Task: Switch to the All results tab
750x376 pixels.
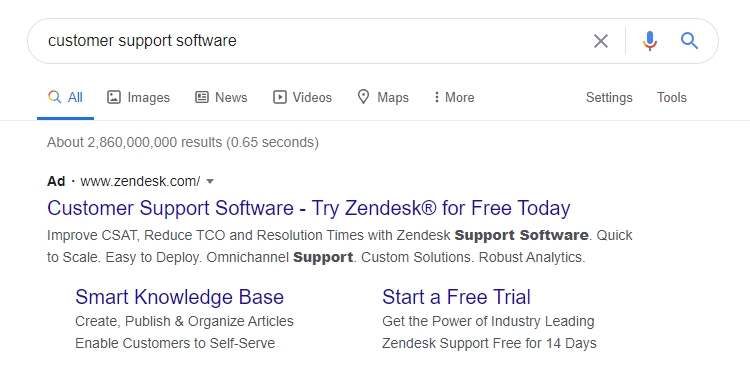Action: click(66, 98)
